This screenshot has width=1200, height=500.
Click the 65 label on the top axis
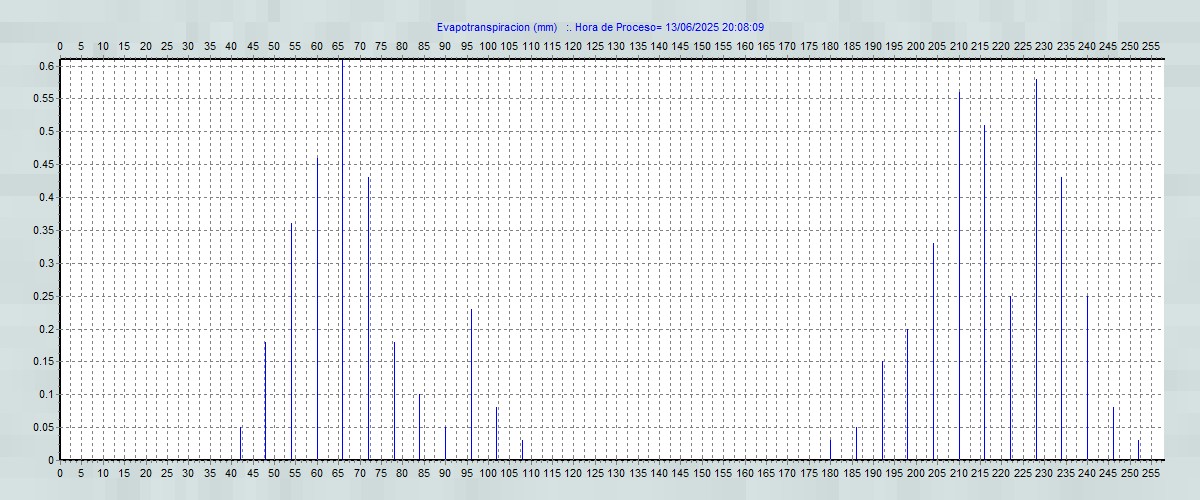coord(338,47)
